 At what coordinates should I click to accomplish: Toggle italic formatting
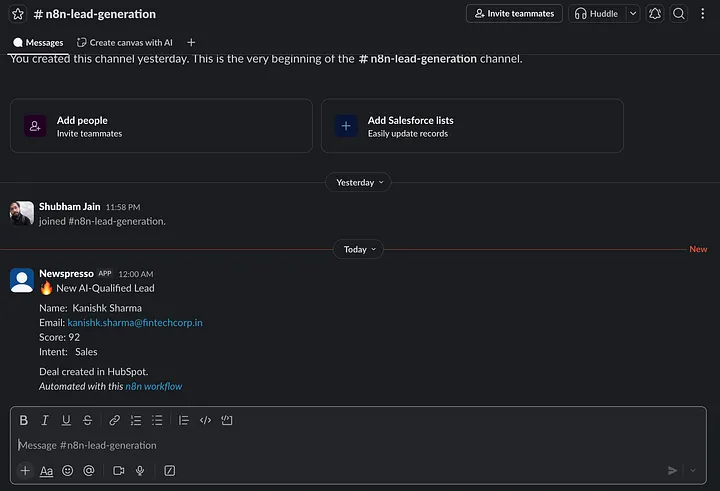45,420
